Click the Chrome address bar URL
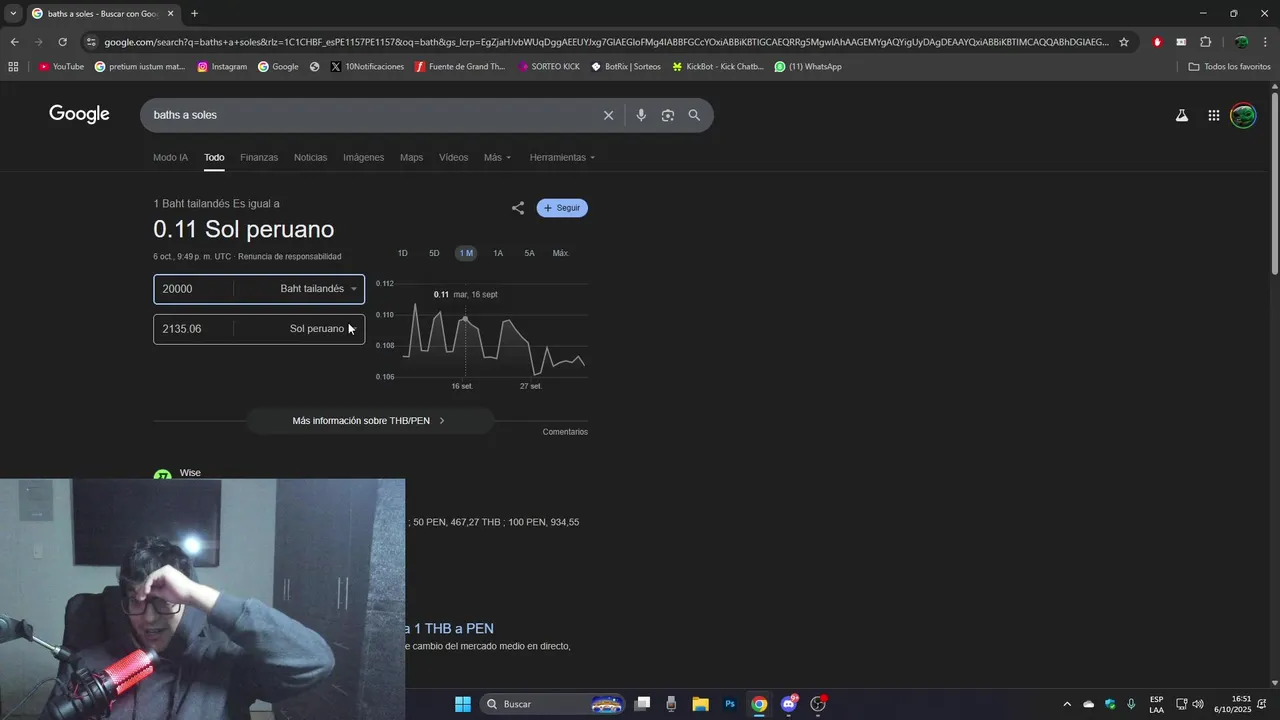This screenshot has width=1280, height=720. click(x=606, y=42)
